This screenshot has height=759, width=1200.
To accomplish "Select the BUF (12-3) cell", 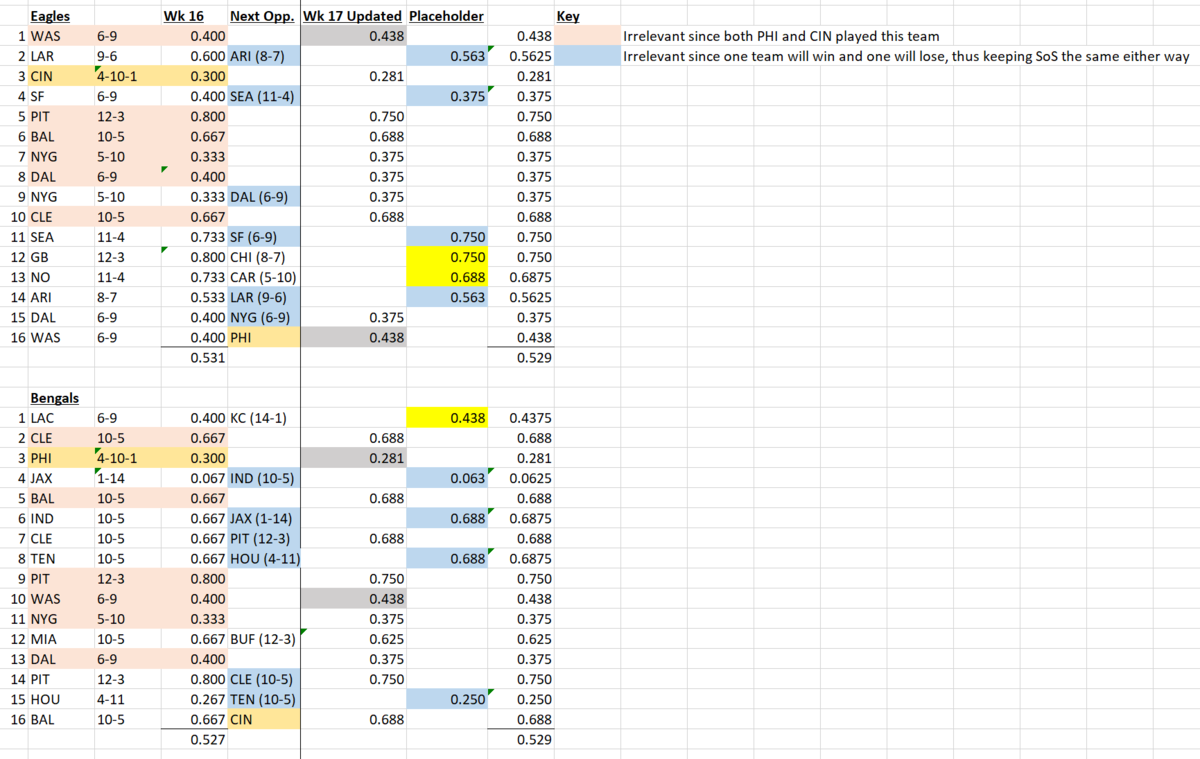I will tap(264, 639).
